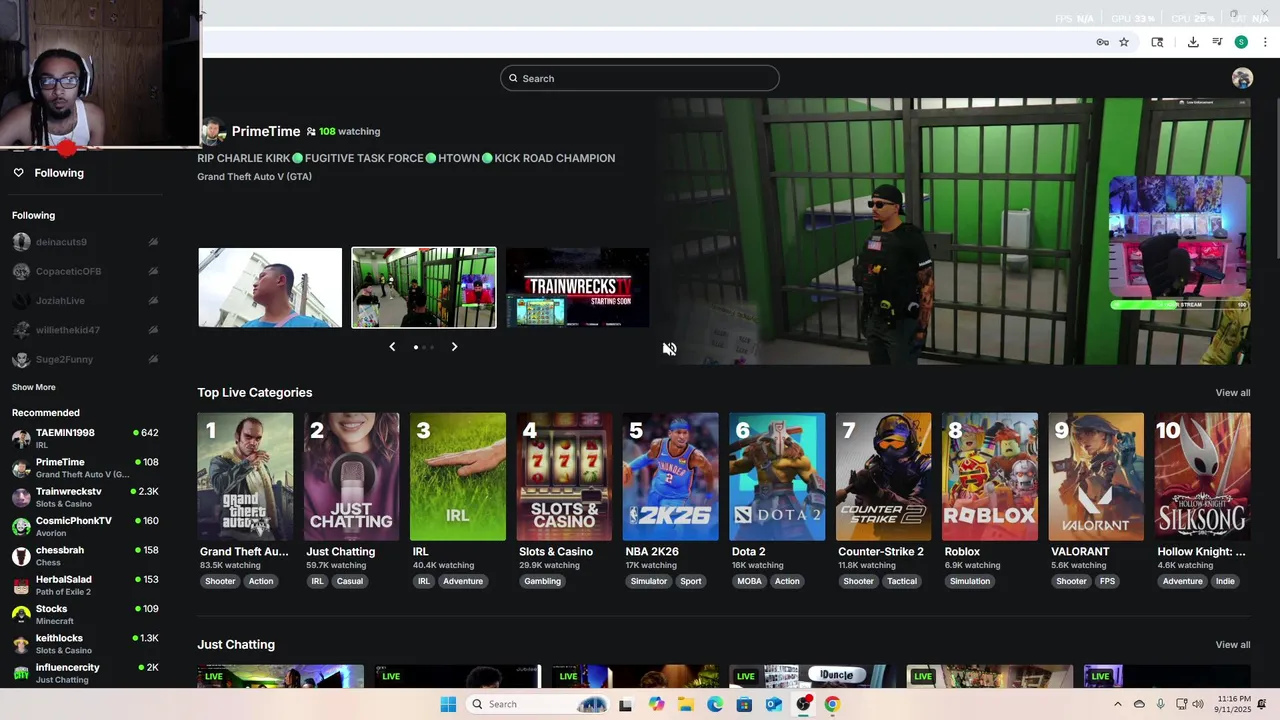Select the Trainwrecks TV carousel thumbnail
Image resolution: width=1280 pixels, height=720 pixels.
pos(577,288)
